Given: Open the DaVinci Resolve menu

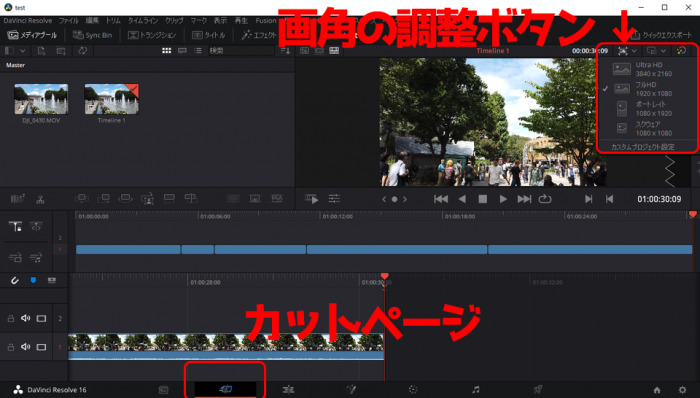Looking at the screenshot, I should point(28,21).
